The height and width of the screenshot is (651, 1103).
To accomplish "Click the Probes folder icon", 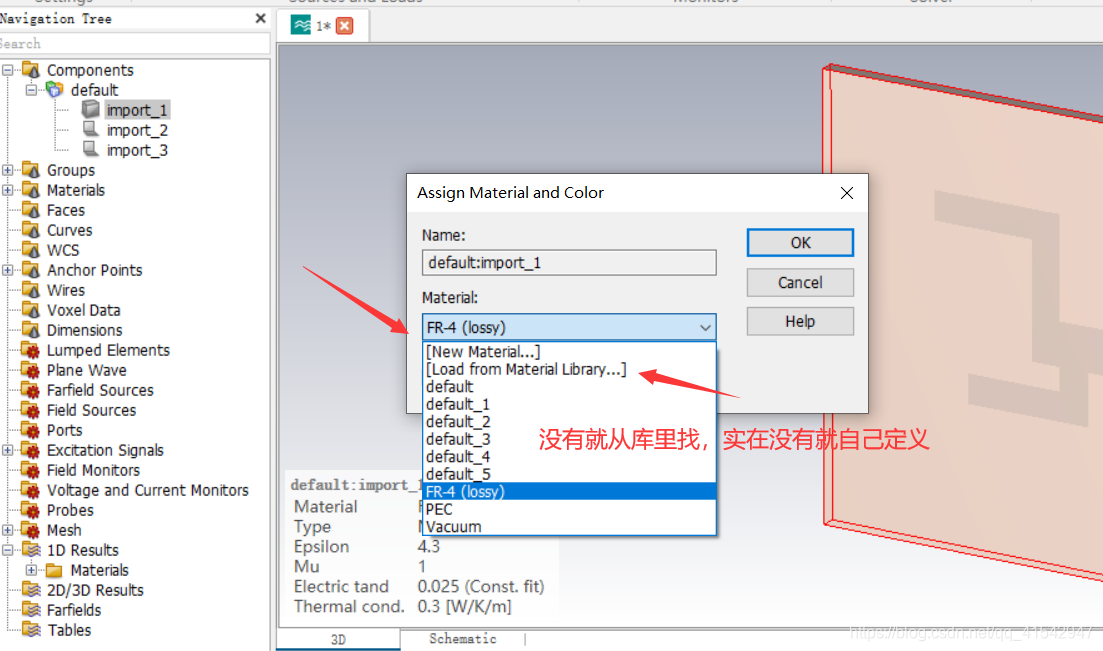I will (x=31, y=510).
